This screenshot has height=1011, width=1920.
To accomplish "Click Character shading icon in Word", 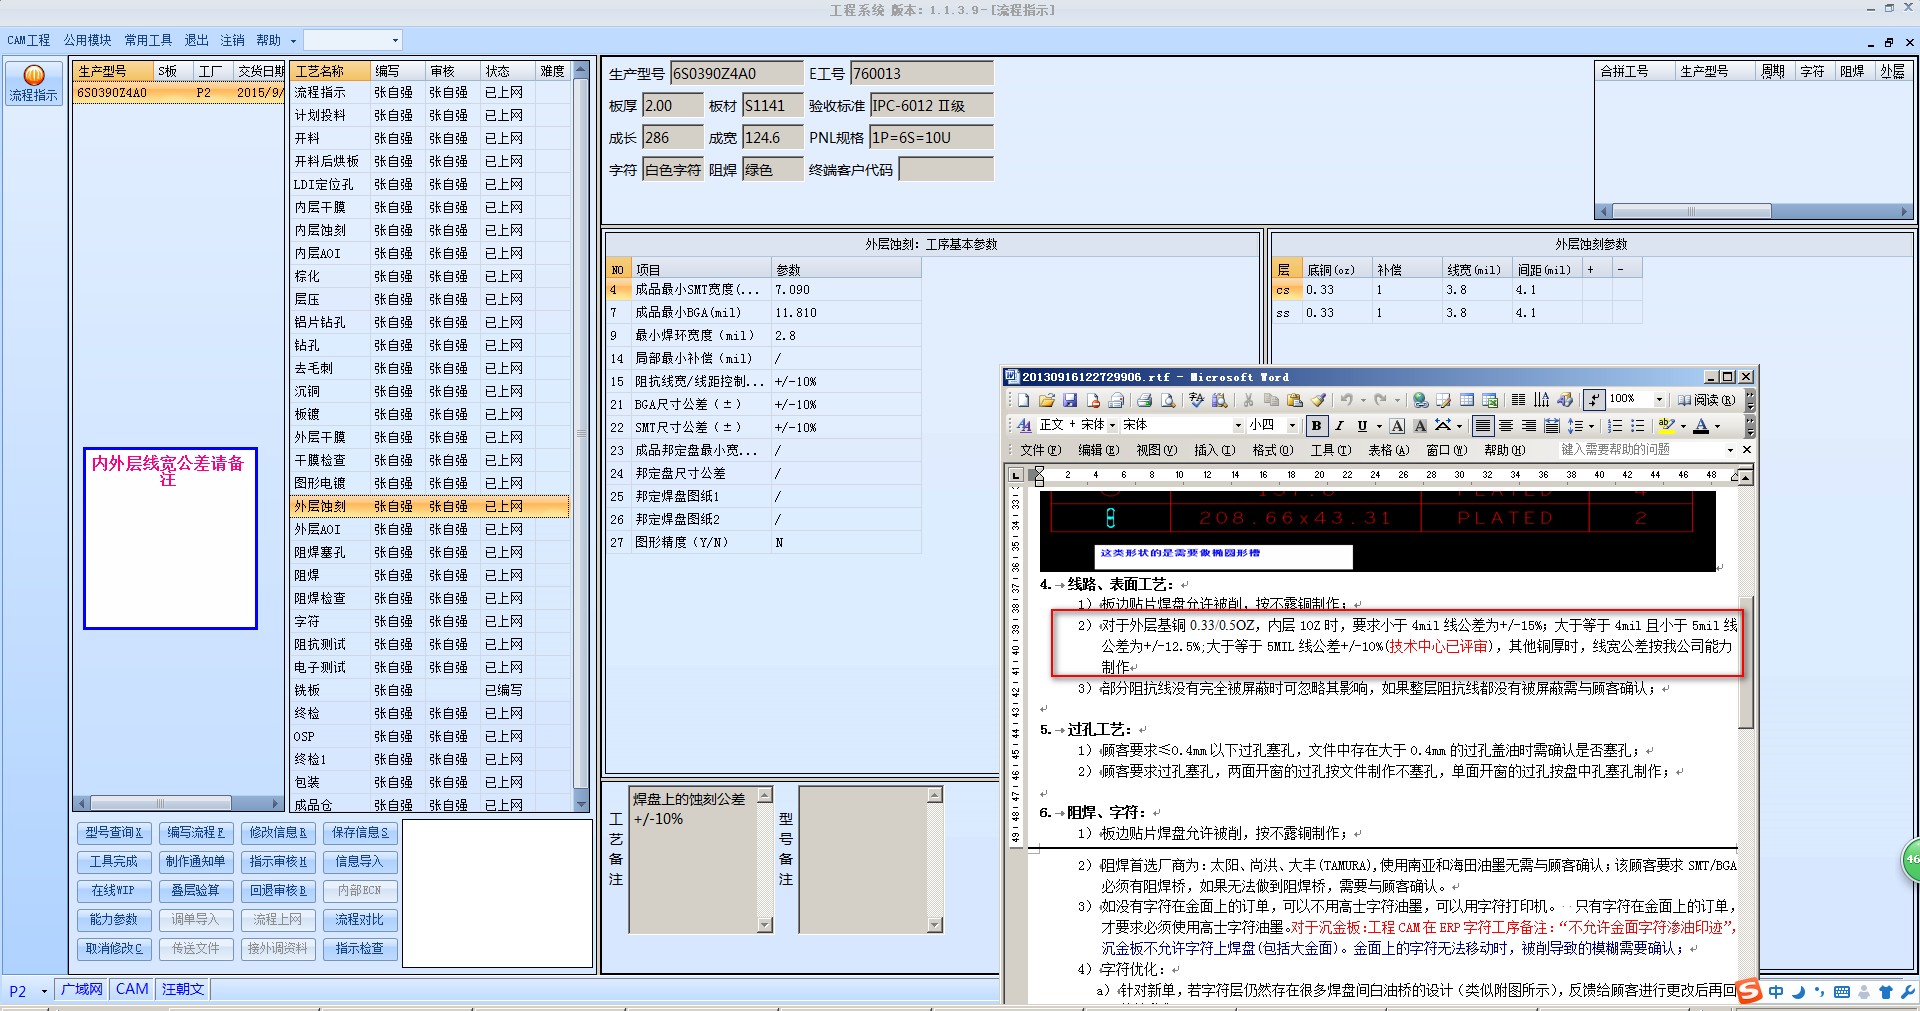I will tap(1420, 425).
